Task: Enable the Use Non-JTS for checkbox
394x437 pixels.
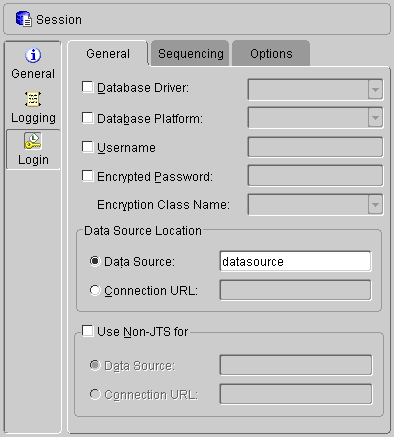Action: pyautogui.click(x=88, y=331)
